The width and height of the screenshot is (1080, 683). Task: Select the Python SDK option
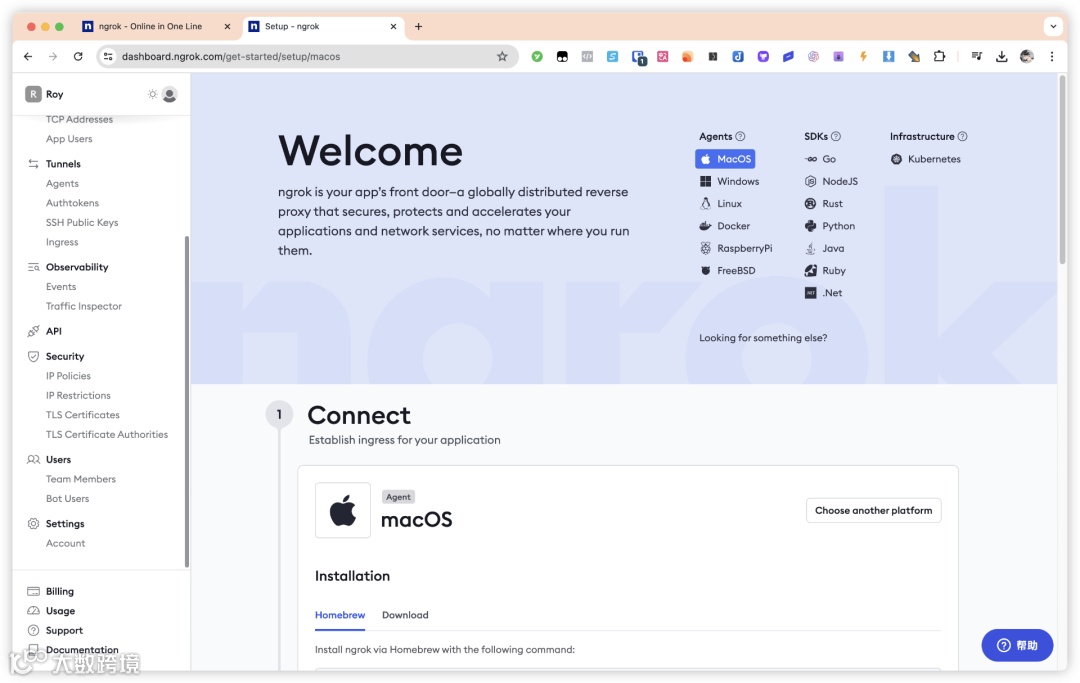pyautogui.click(x=829, y=226)
